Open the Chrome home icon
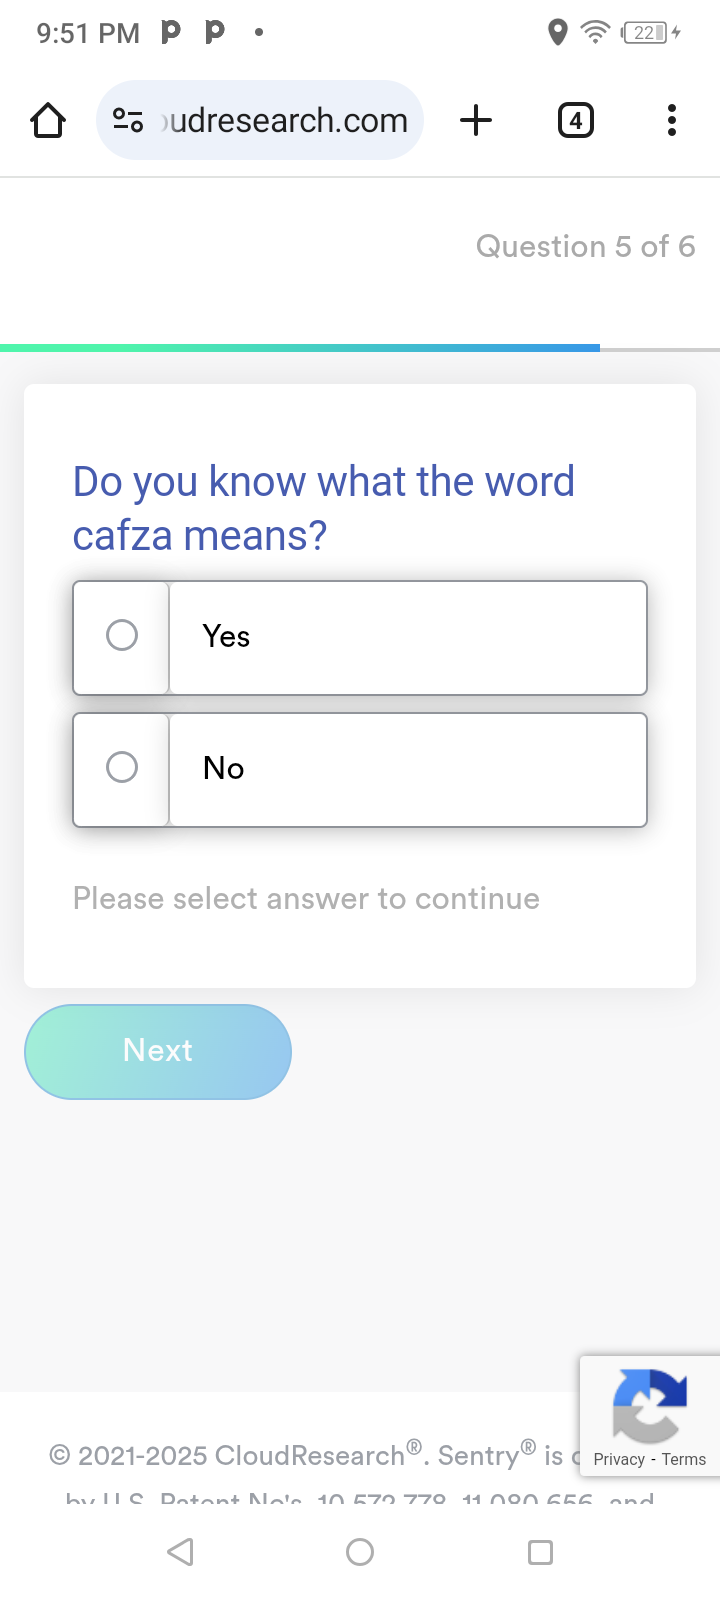 (x=47, y=120)
